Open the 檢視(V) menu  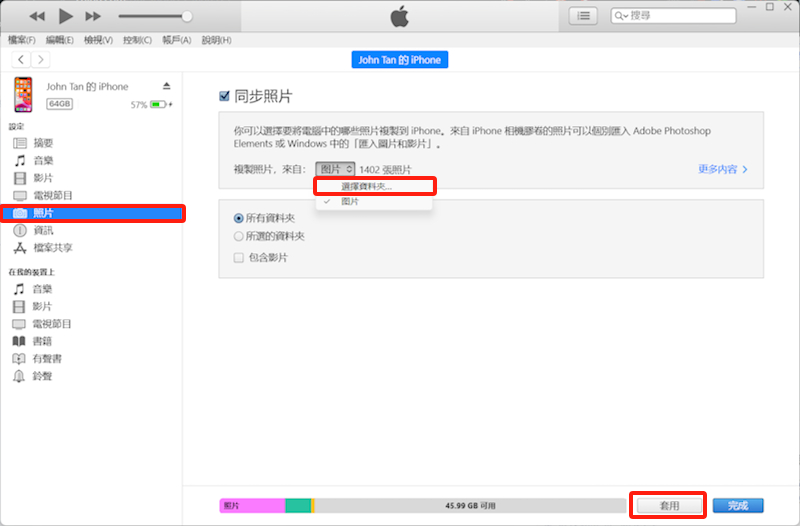(98, 40)
